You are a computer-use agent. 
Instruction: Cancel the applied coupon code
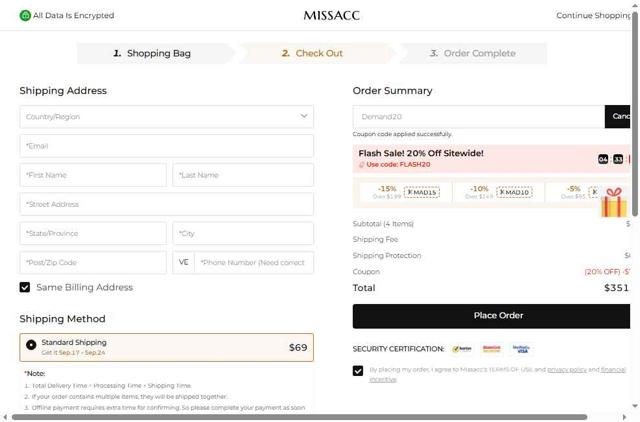618,117
